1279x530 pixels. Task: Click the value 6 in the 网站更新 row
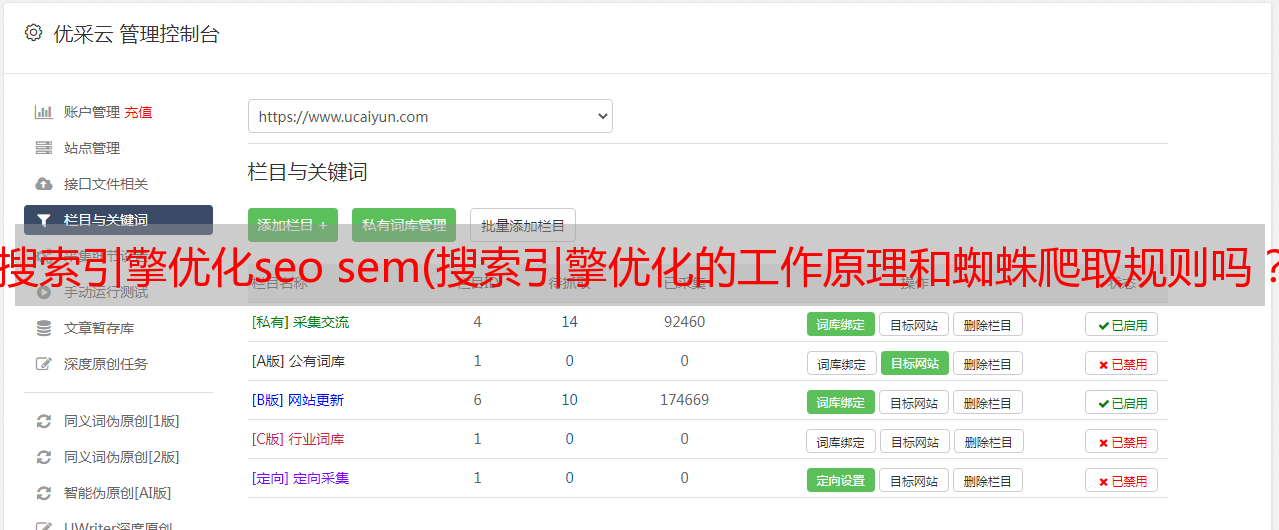[478, 400]
